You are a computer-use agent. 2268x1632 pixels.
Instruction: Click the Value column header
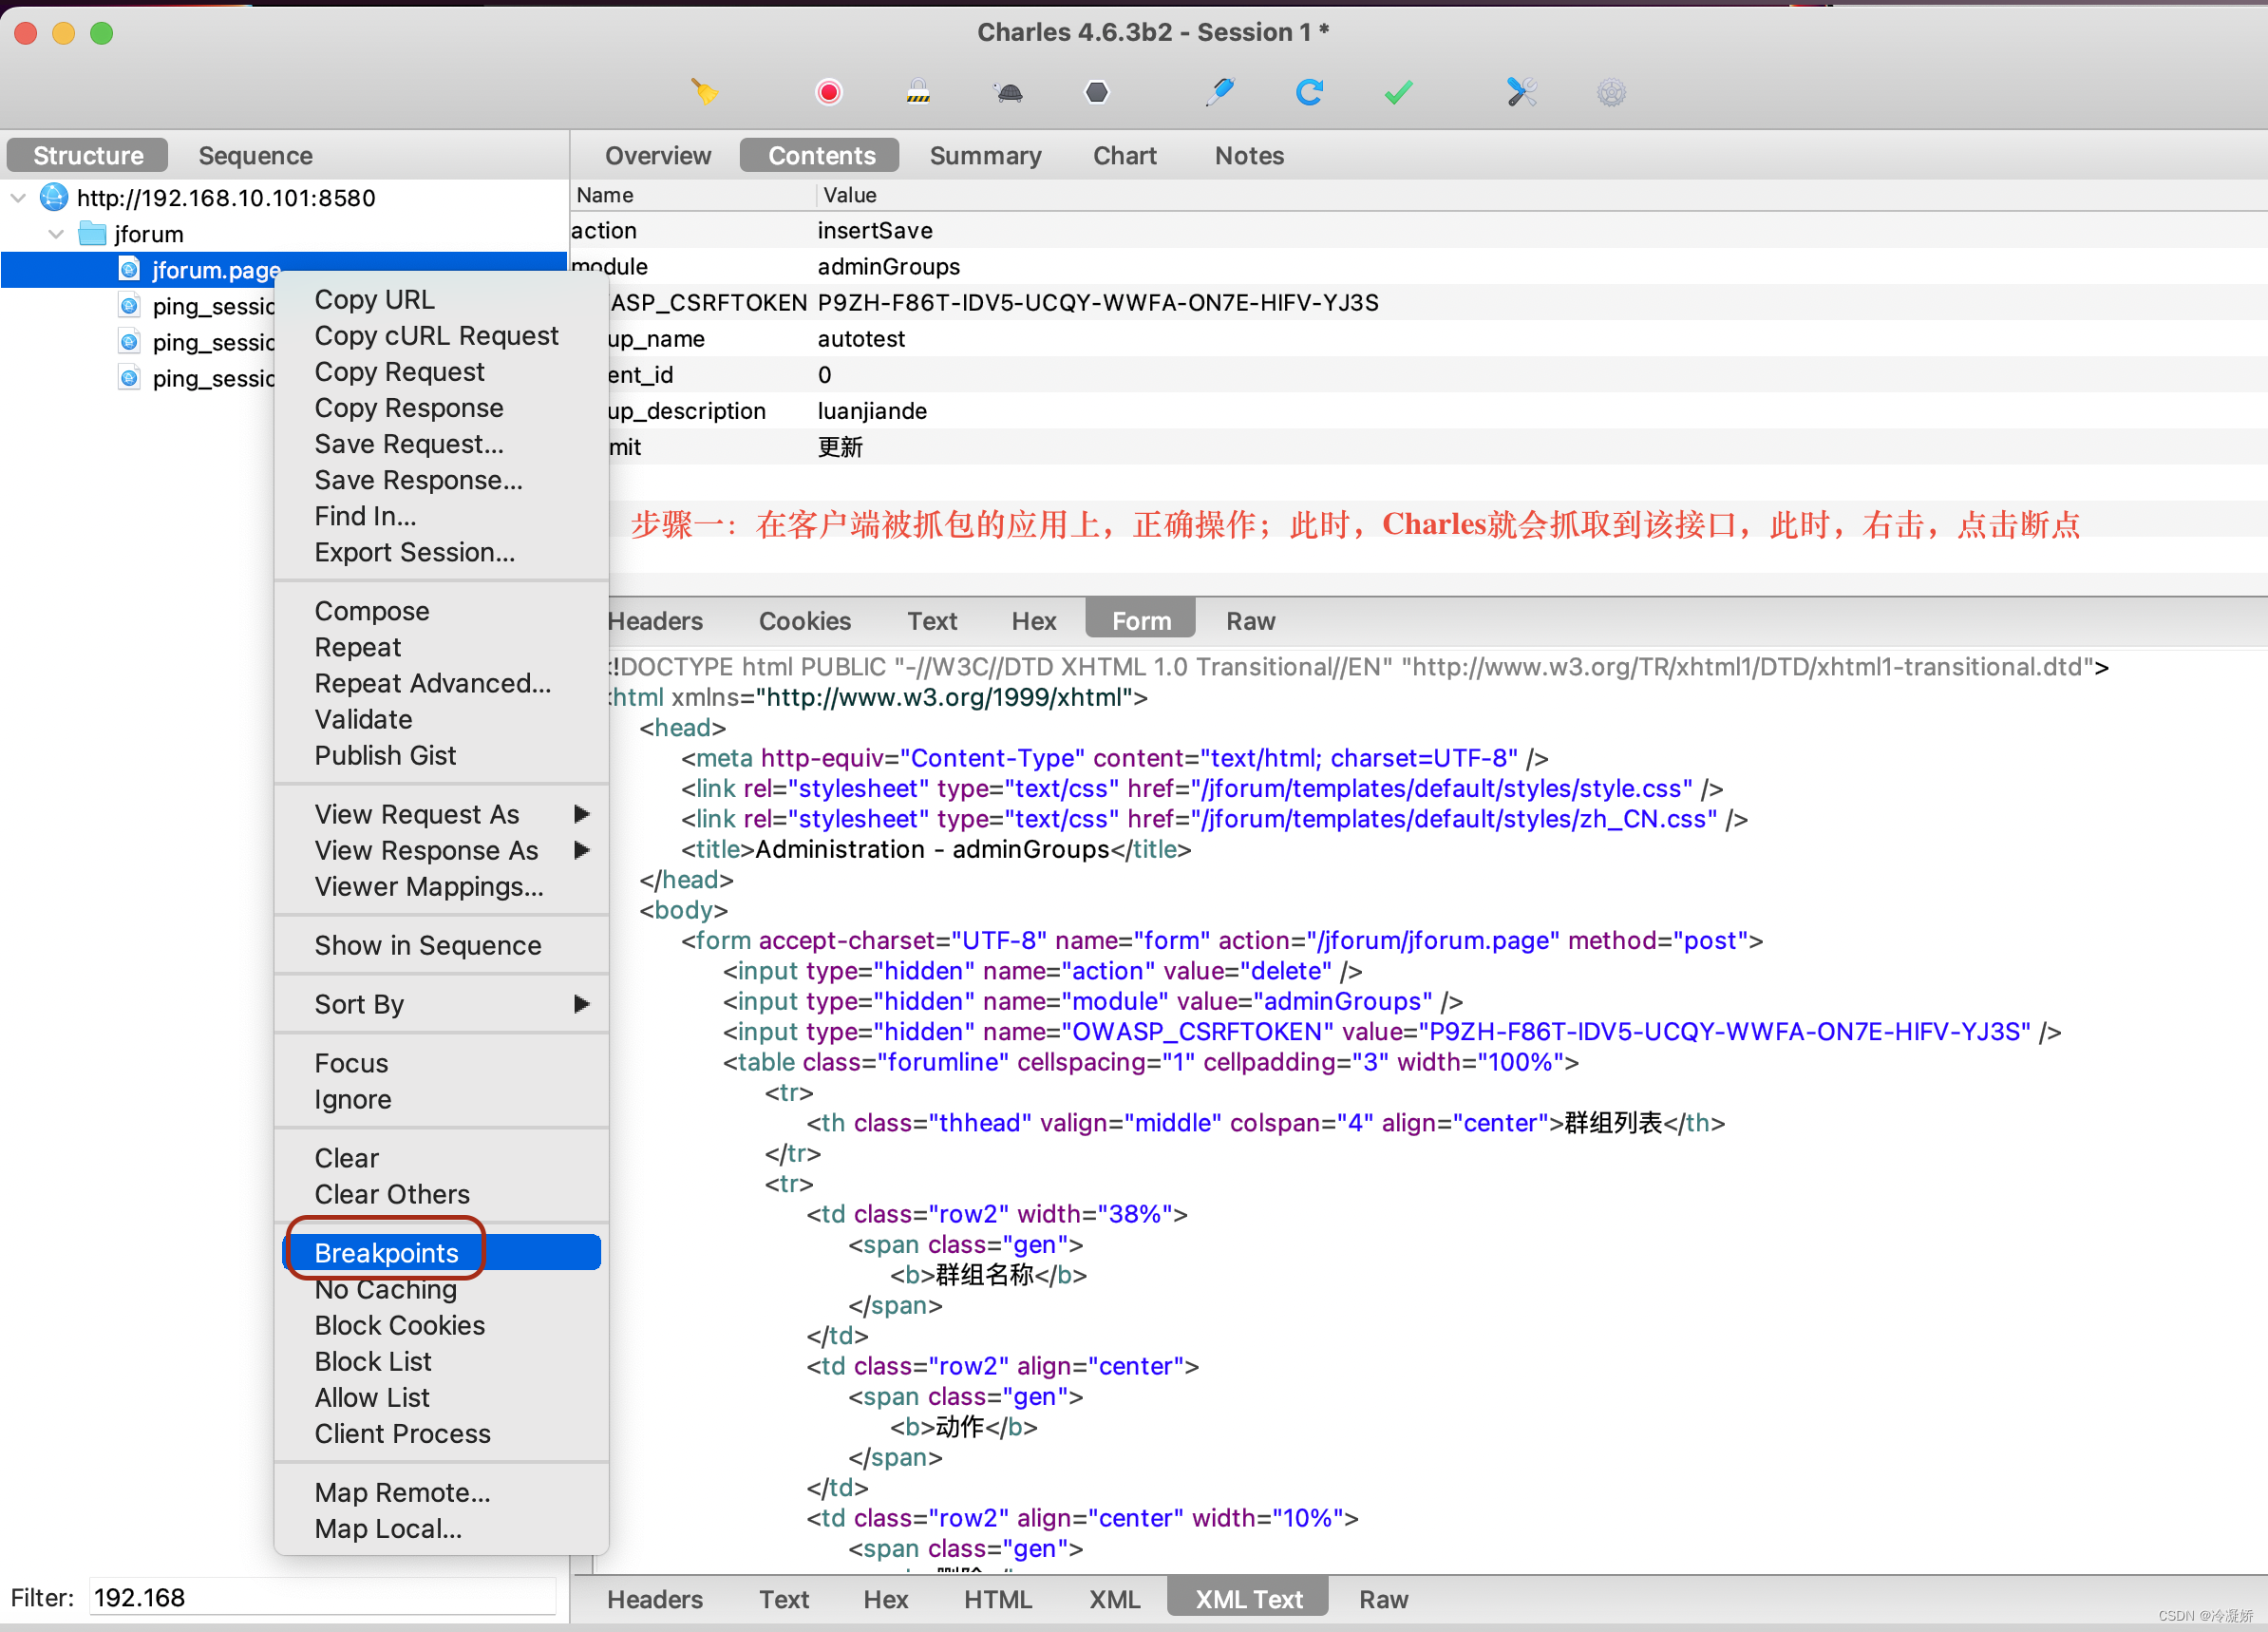coord(1541,195)
